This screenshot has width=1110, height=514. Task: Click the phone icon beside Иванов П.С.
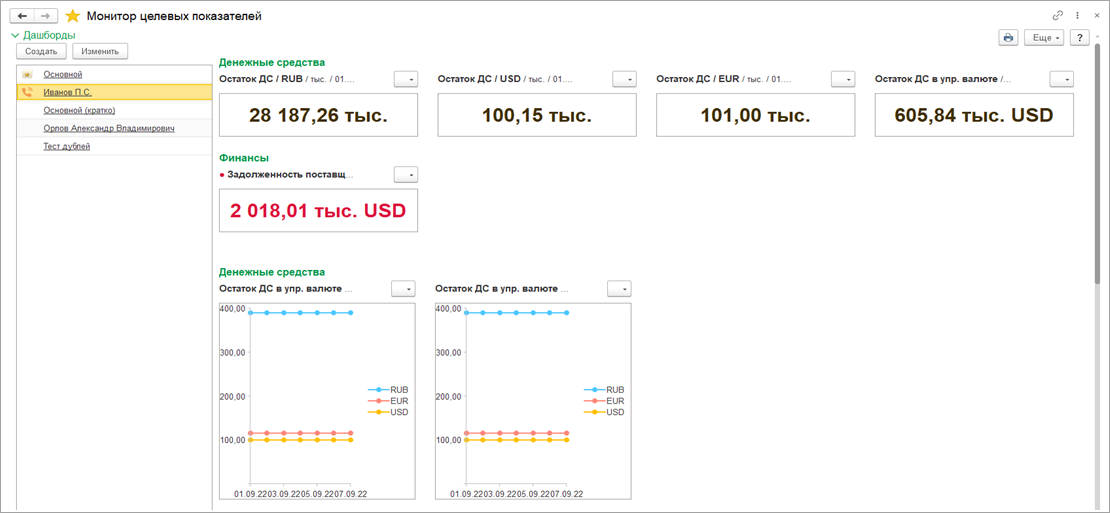(x=27, y=92)
